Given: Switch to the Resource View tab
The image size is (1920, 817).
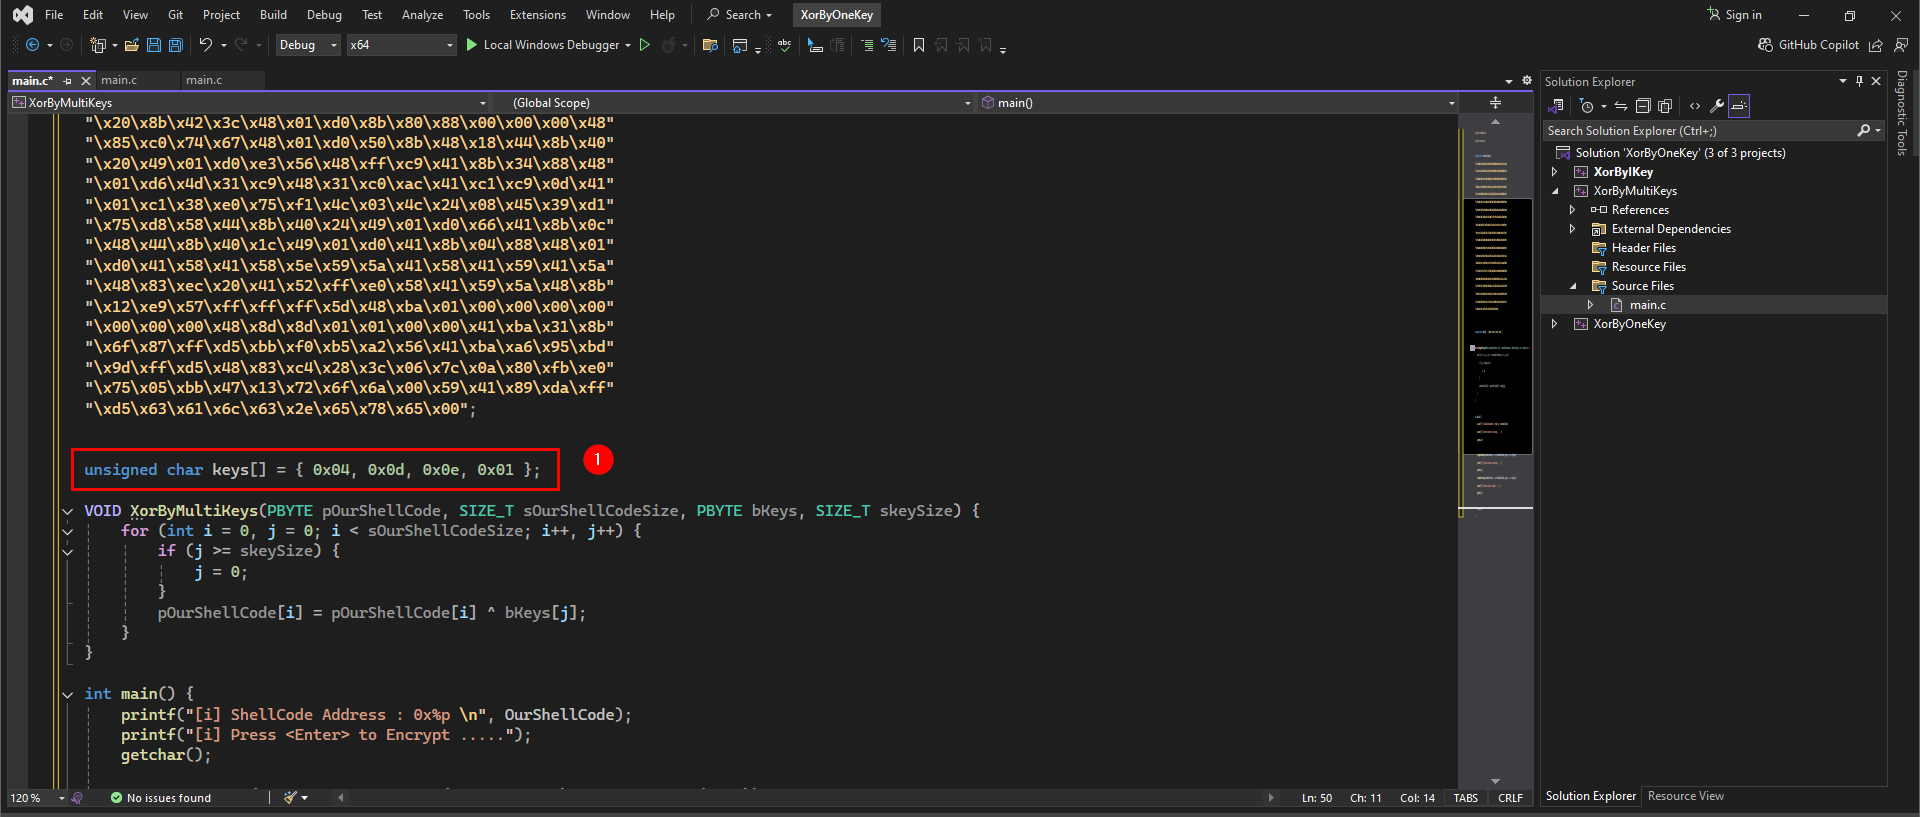Looking at the screenshot, I should 1686,796.
